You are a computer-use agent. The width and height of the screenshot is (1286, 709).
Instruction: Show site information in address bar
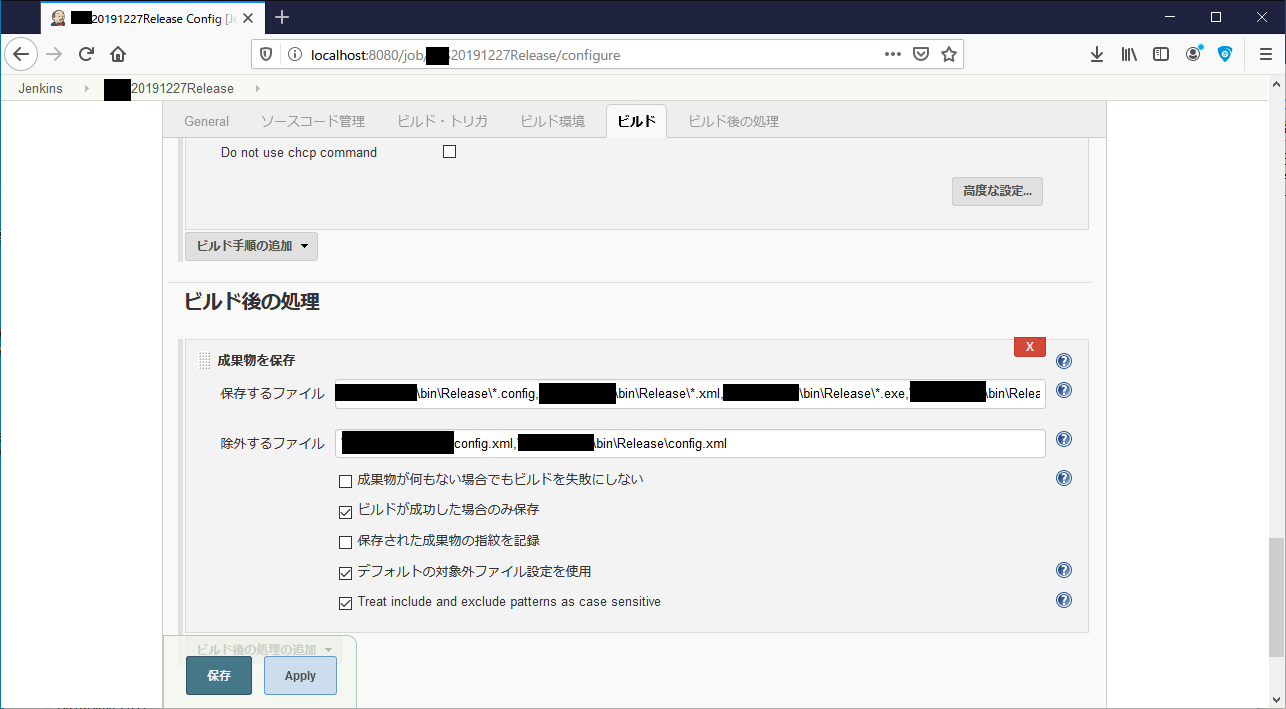tap(295, 54)
